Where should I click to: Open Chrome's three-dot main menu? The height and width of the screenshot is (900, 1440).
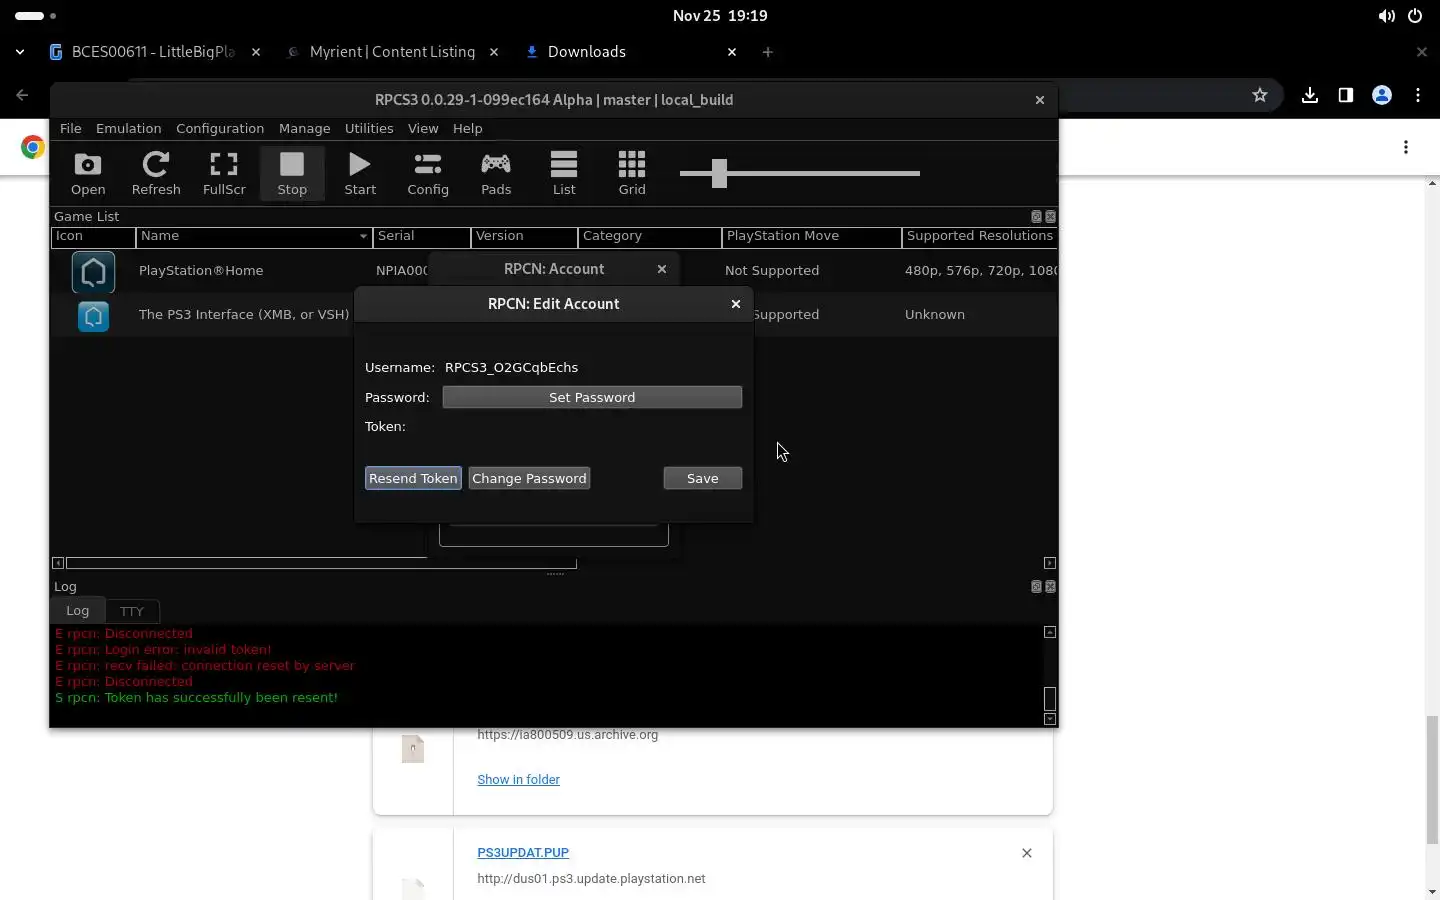1418,95
